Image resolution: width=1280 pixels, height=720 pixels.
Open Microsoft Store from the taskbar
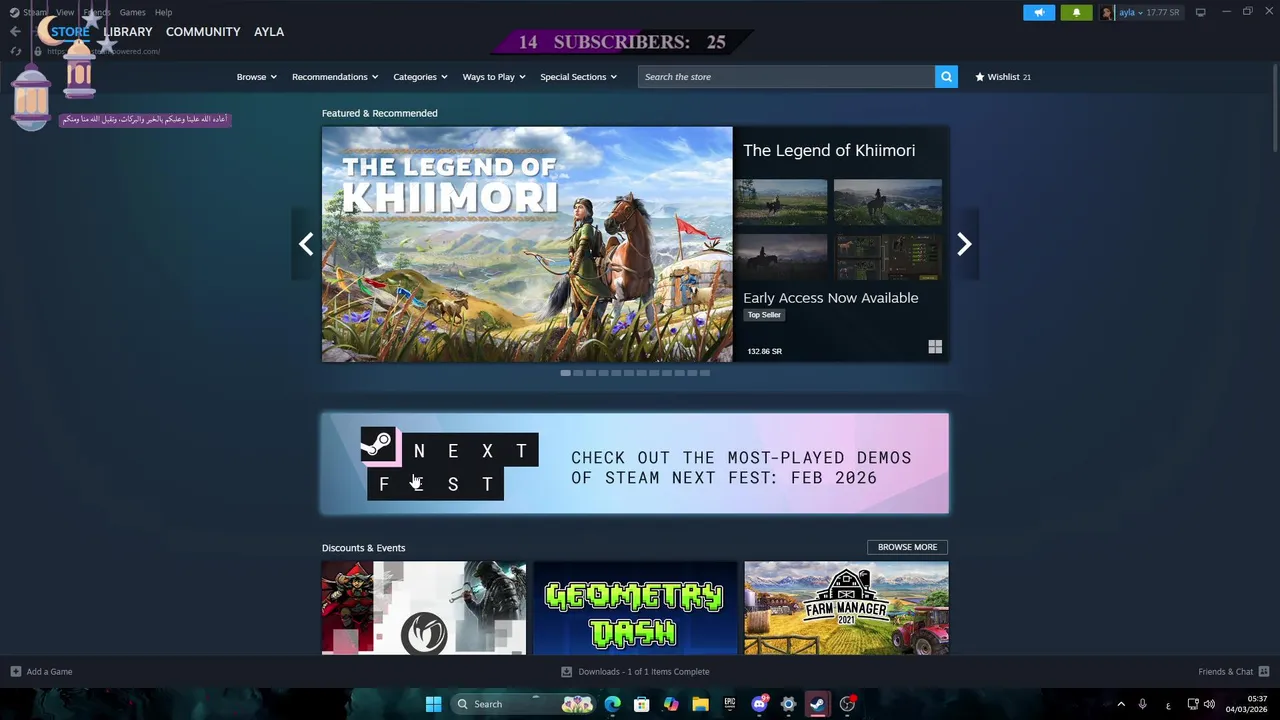(642, 704)
